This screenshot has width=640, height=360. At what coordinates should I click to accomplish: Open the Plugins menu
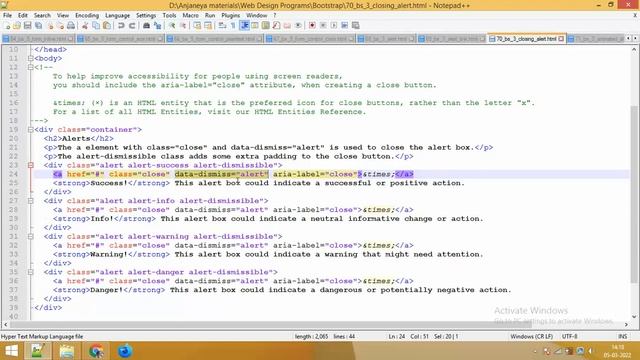point(231,16)
